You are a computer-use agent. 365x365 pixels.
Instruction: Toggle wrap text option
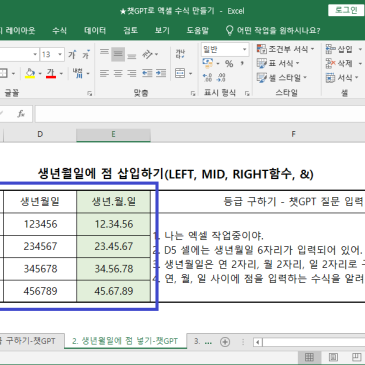coord(180,54)
